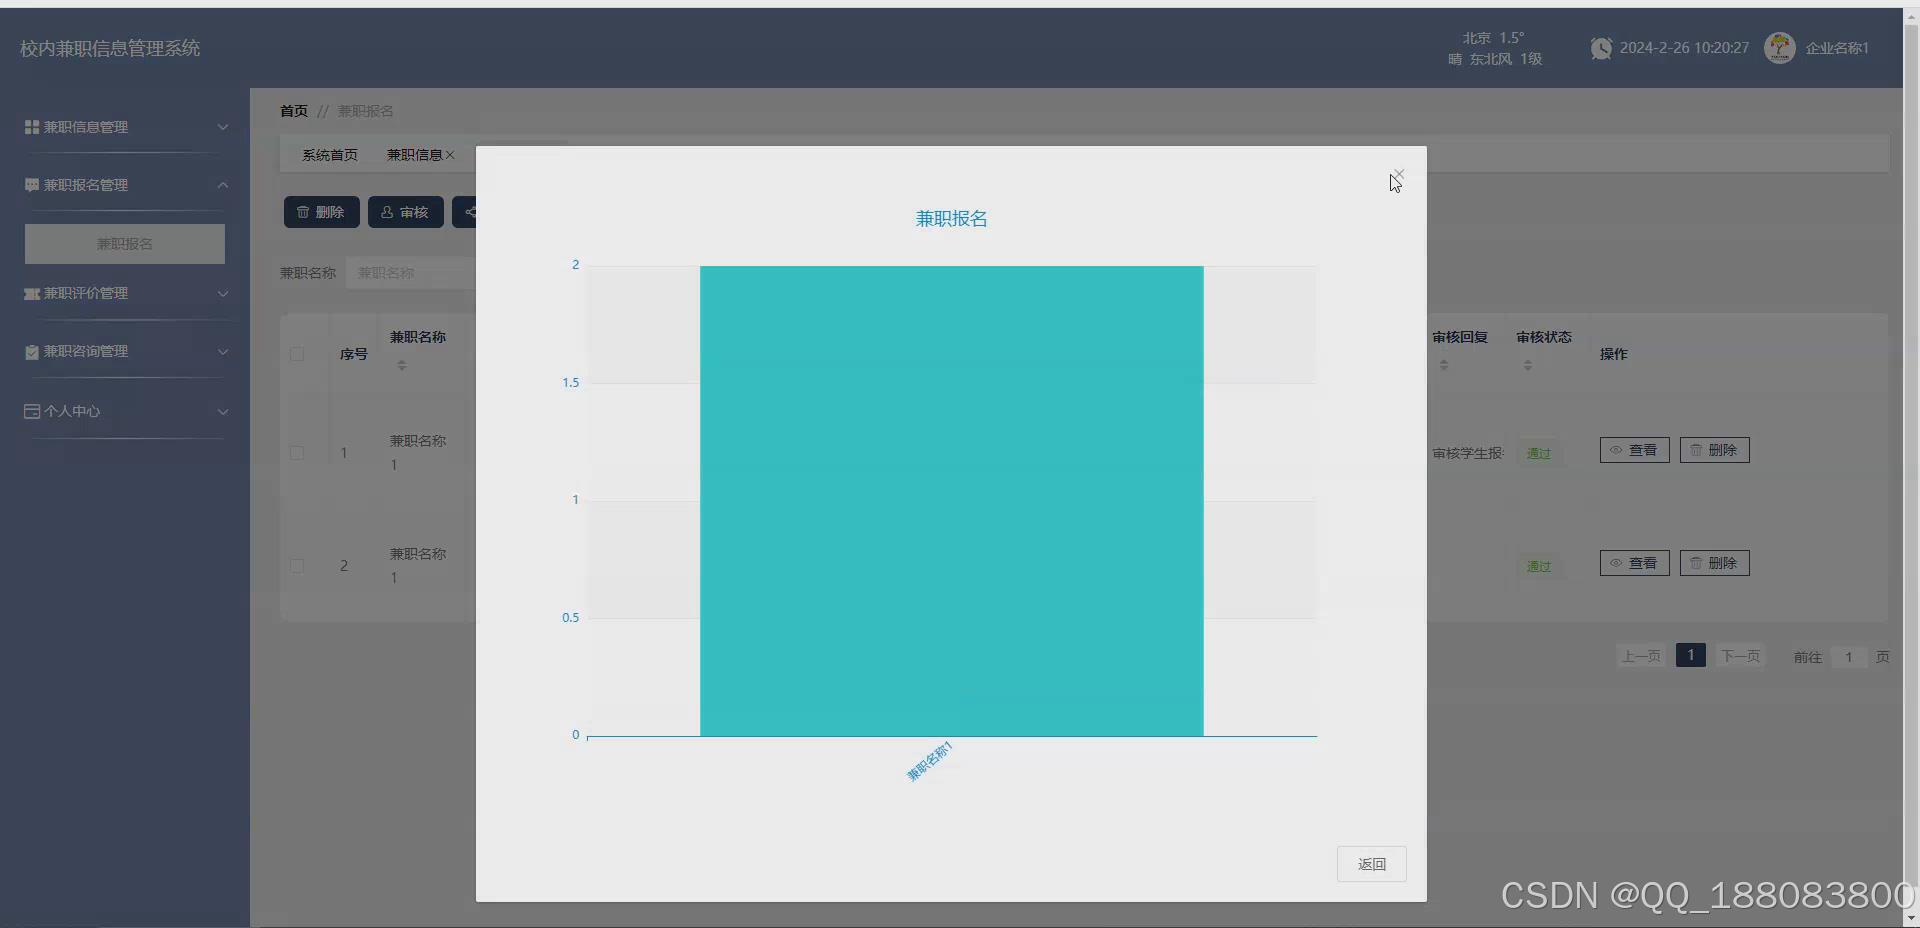The width and height of the screenshot is (1920, 928).
Task: Enter a page number in the 前往 field
Action: tap(1848, 656)
